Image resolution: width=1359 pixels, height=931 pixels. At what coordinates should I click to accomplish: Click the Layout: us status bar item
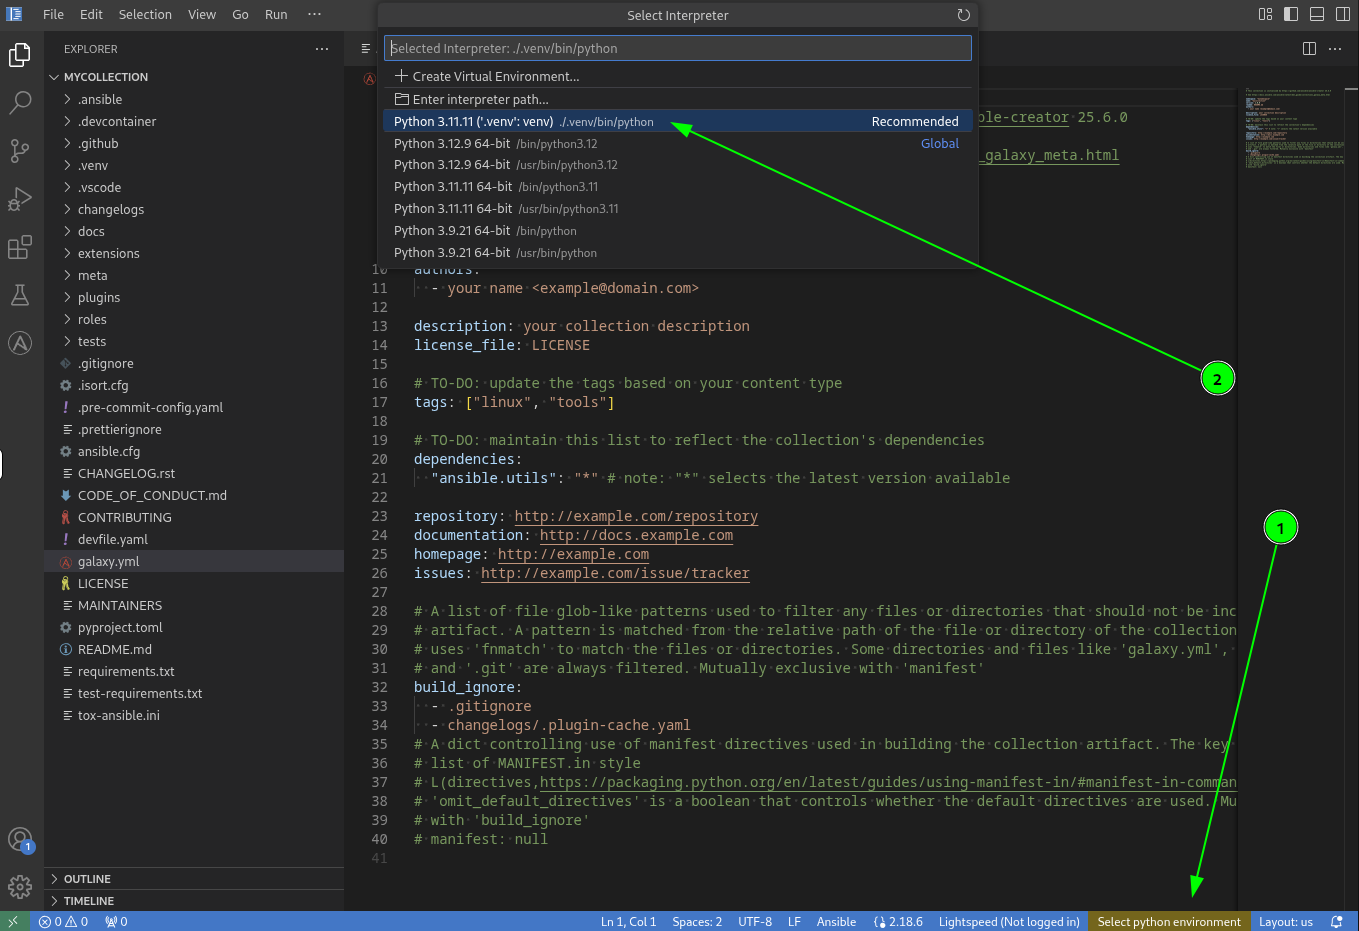1286,922
